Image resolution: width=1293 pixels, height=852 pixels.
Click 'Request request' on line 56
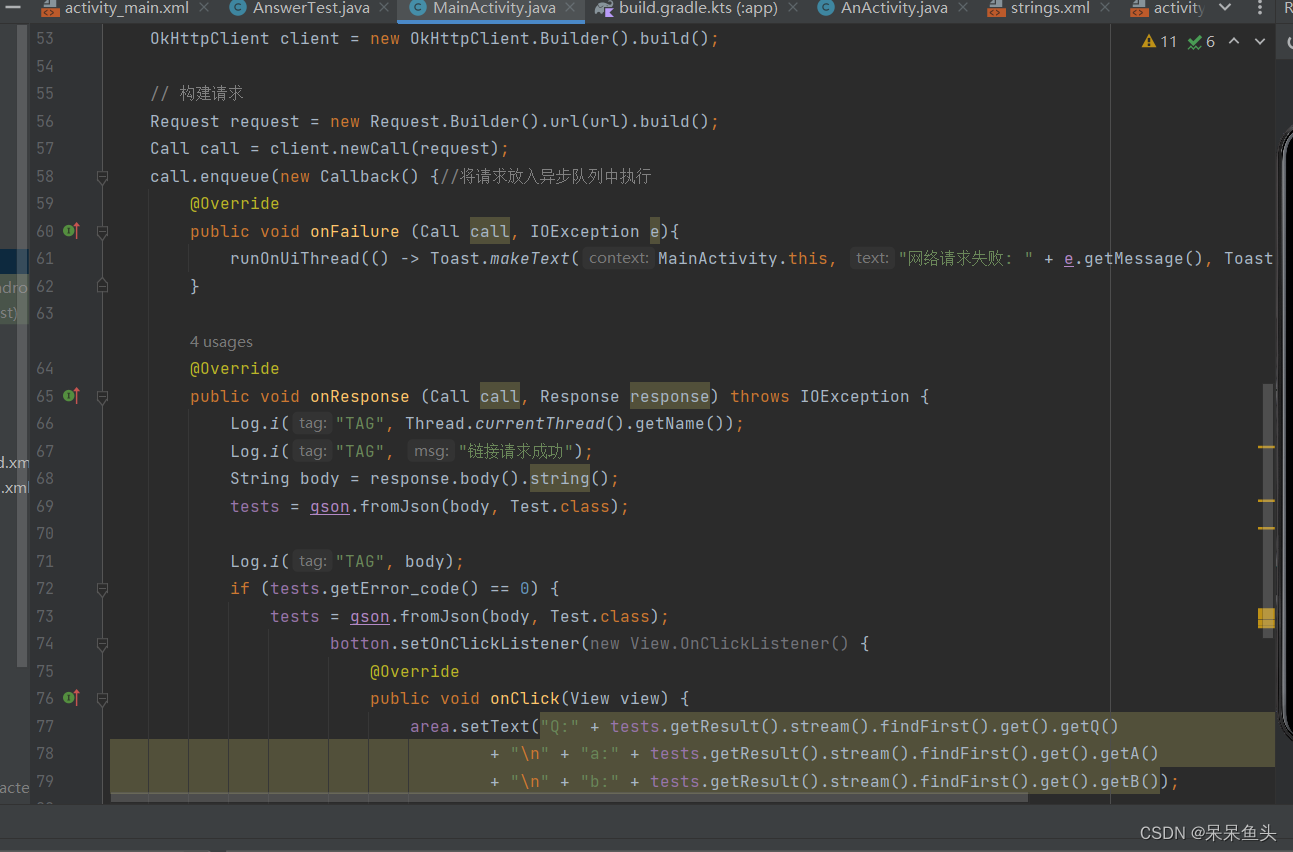(x=225, y=121)
